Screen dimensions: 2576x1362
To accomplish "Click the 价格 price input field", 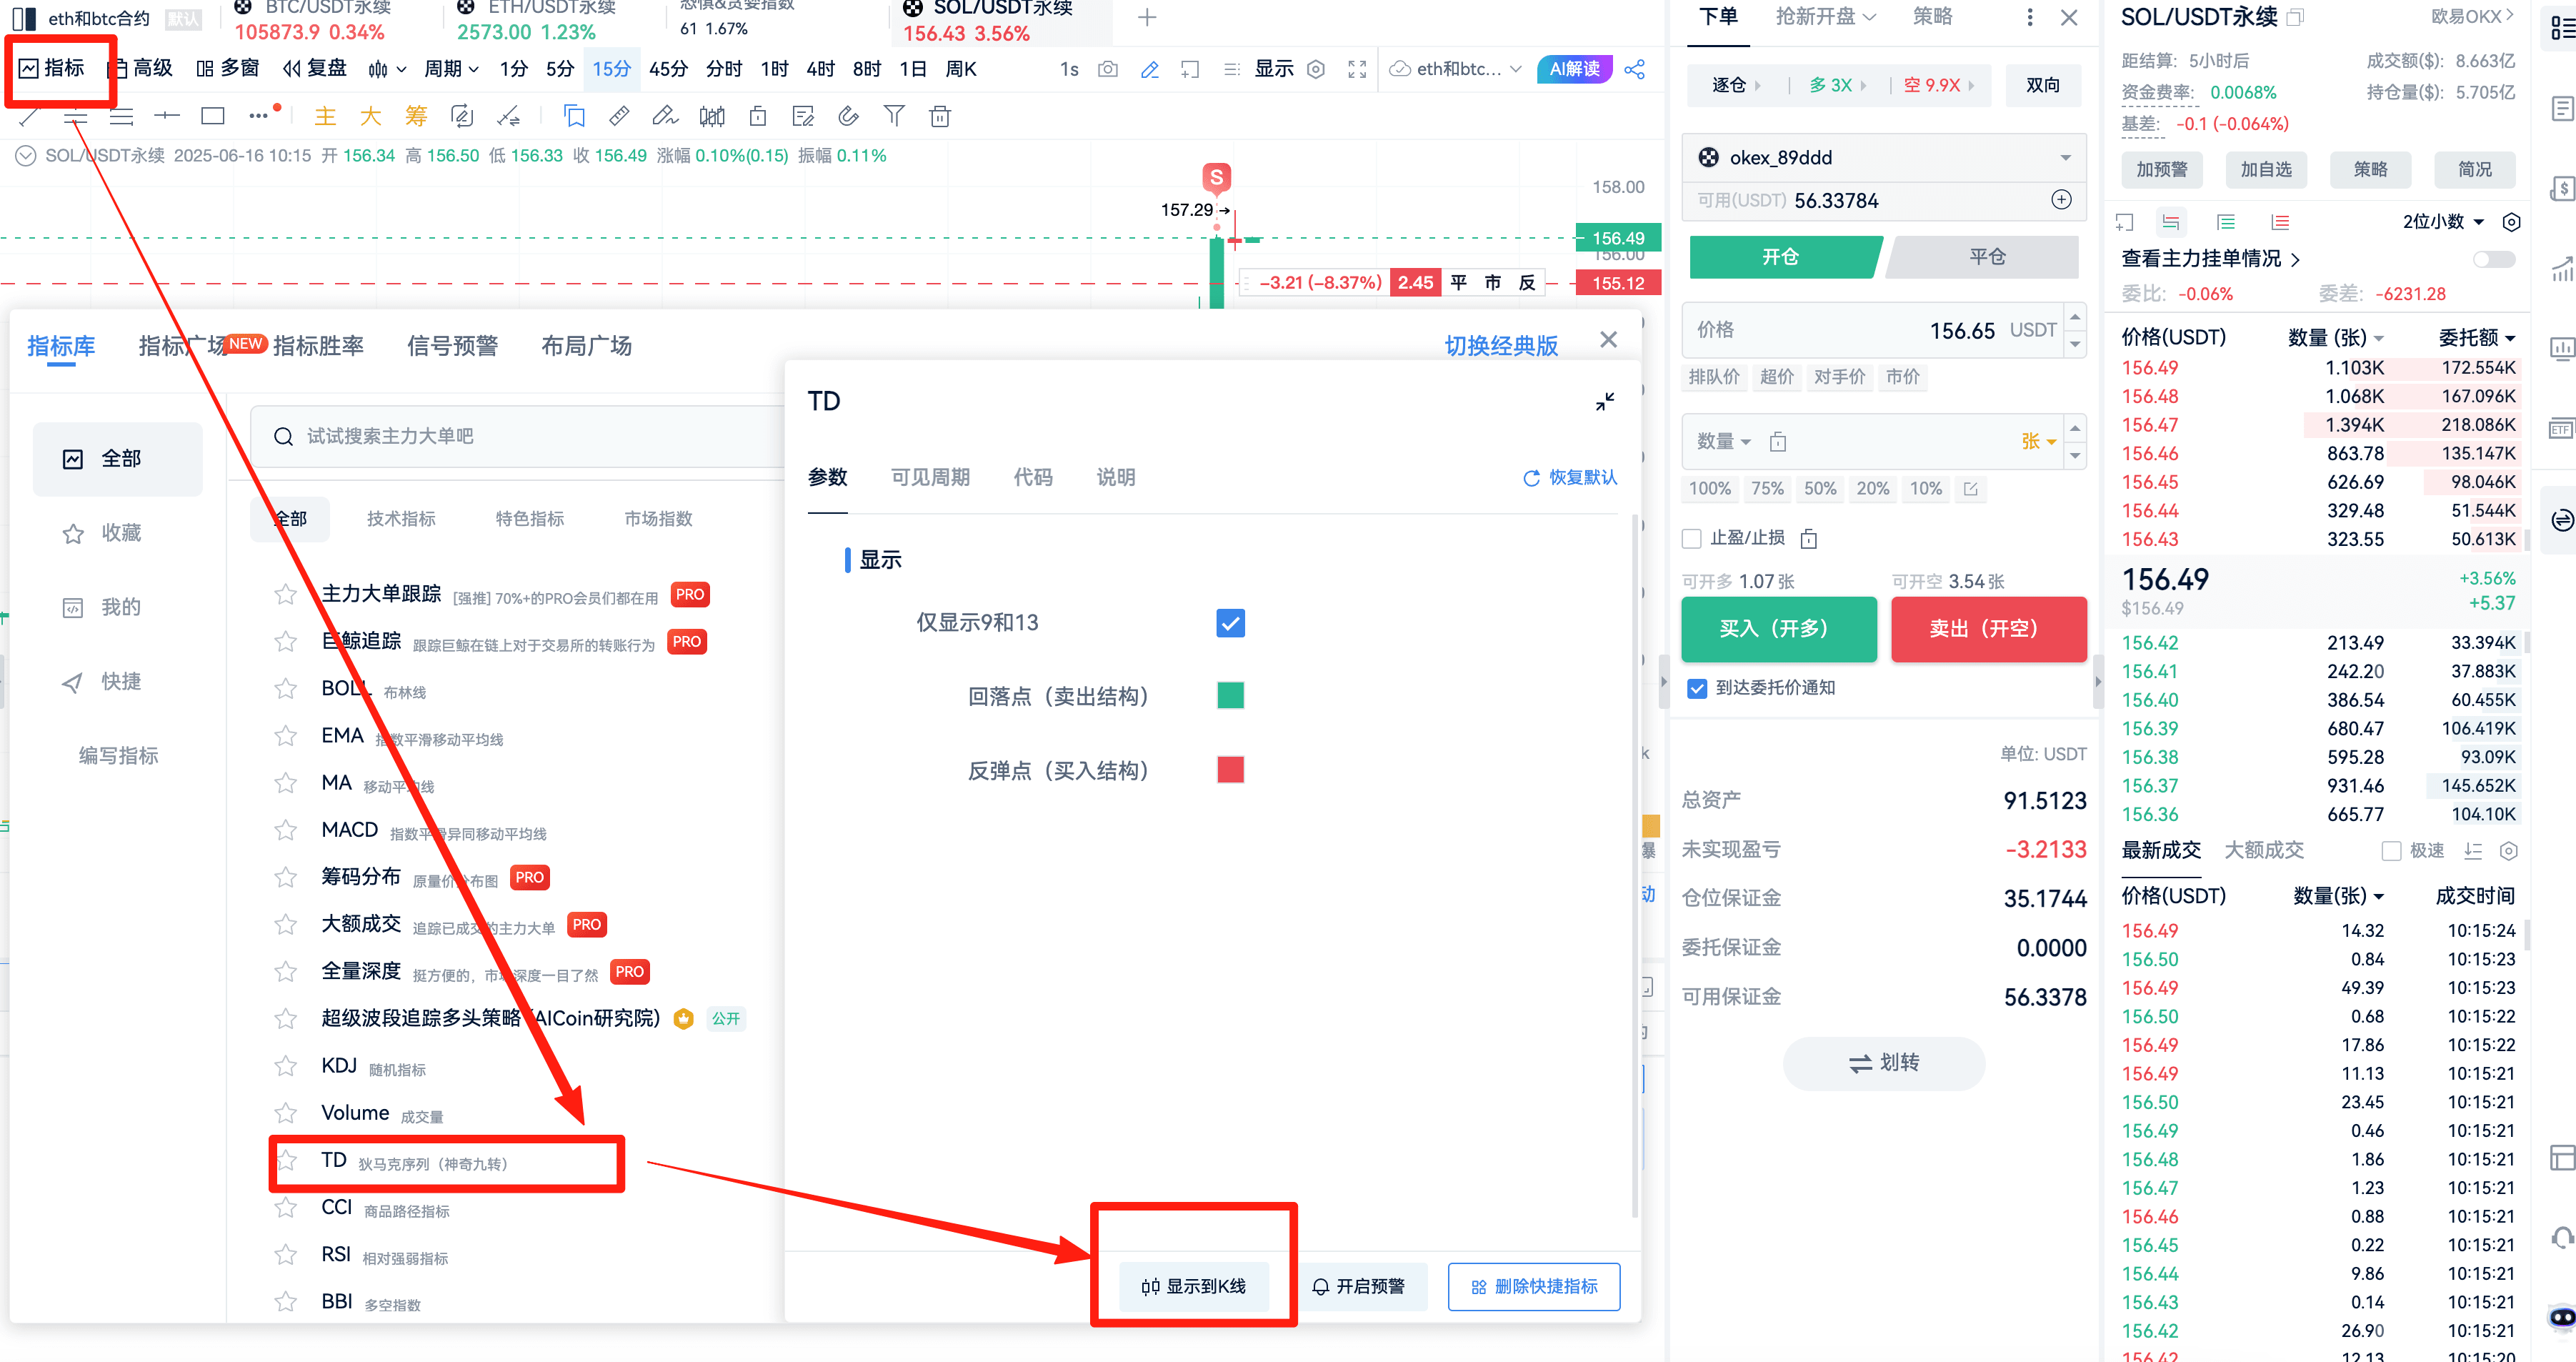I will coord(1873,330).
